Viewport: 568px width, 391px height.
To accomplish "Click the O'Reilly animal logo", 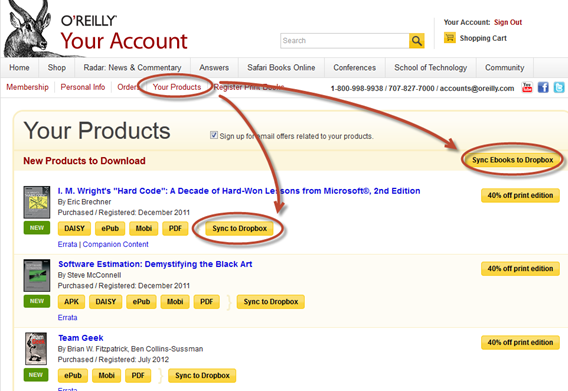I will click(28, 29).
